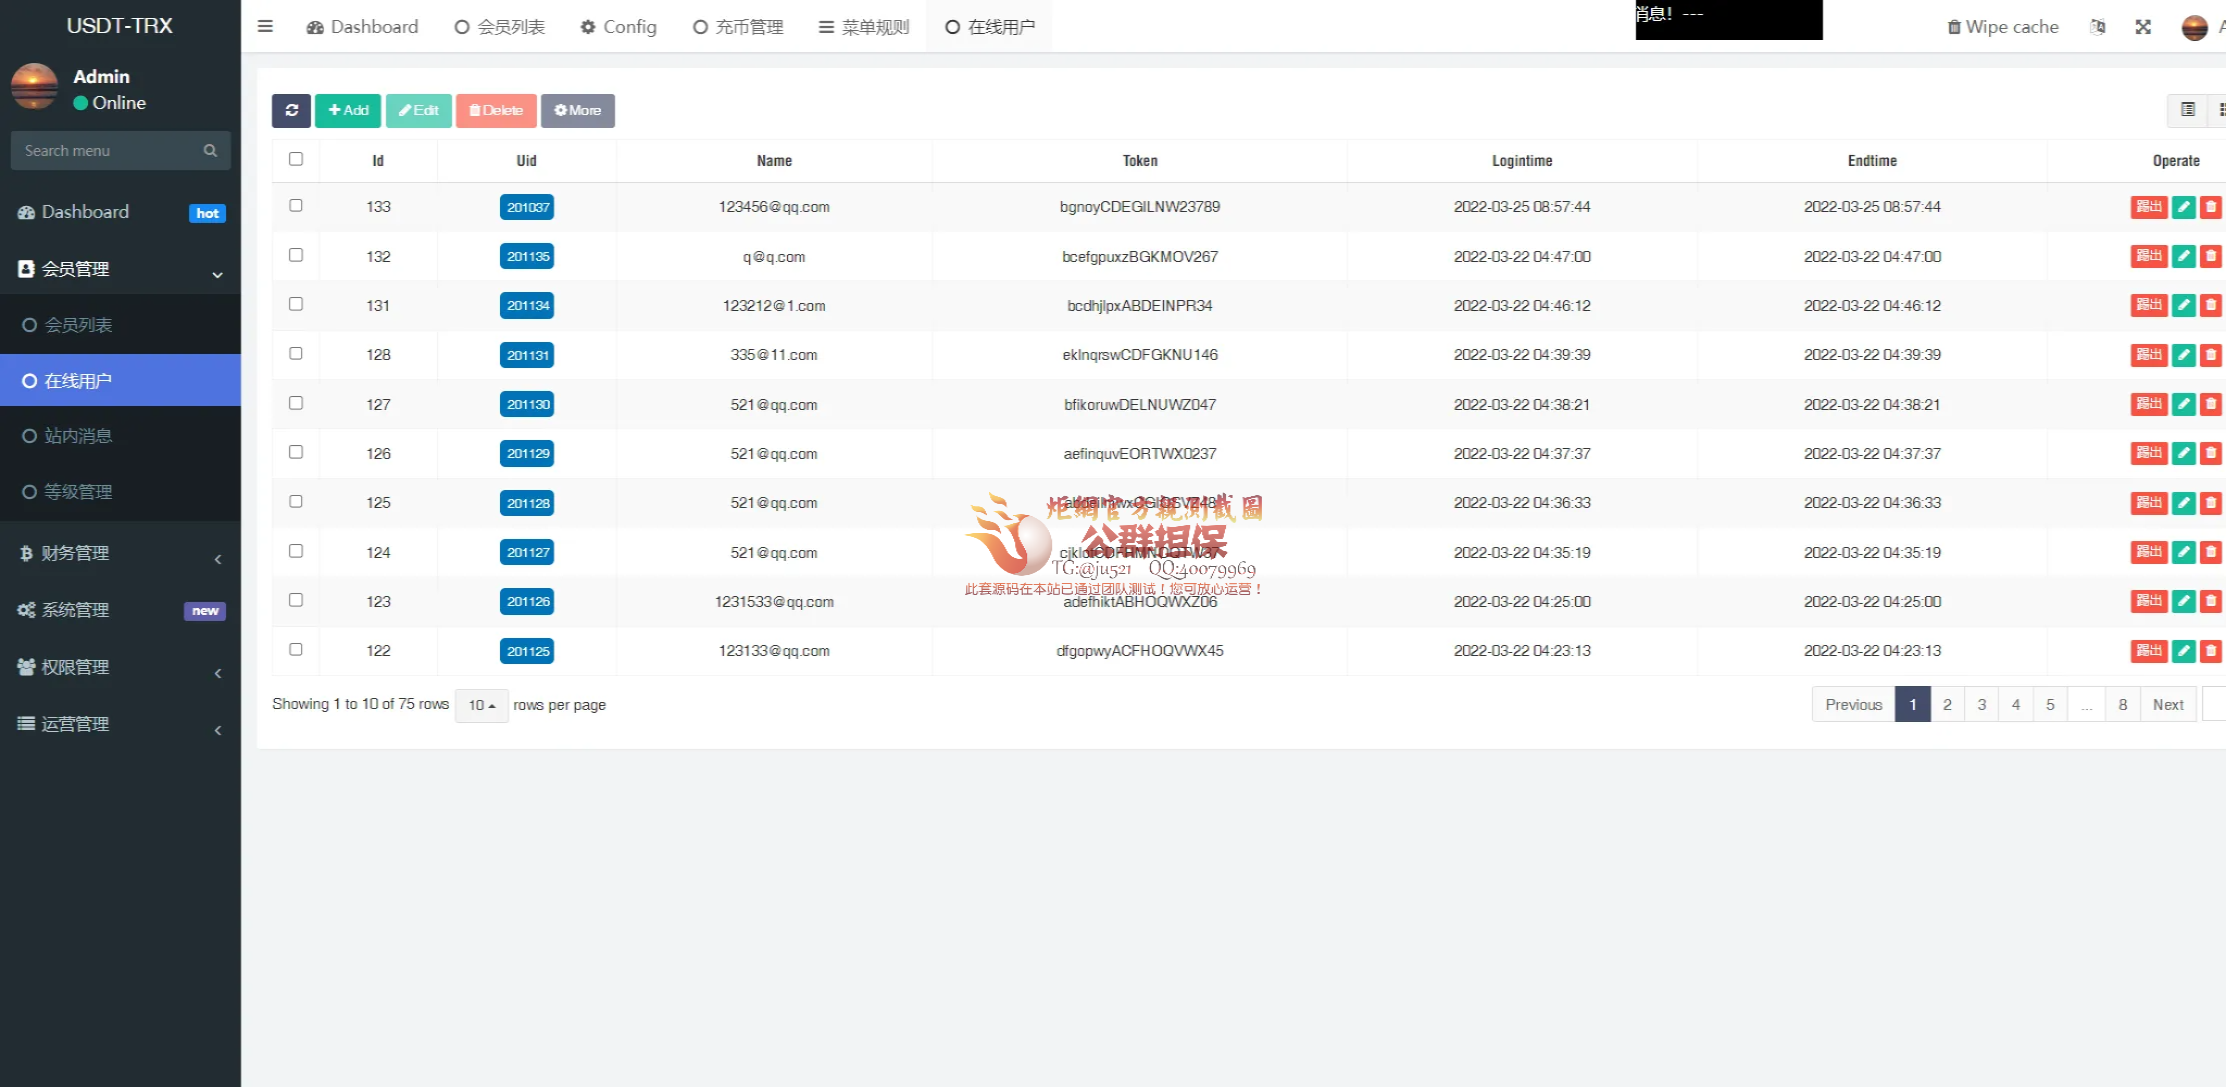Click the refresh table icon button
Image resolution: width=2226 pixels, height=1087 pixels.
tap(291, 110)
